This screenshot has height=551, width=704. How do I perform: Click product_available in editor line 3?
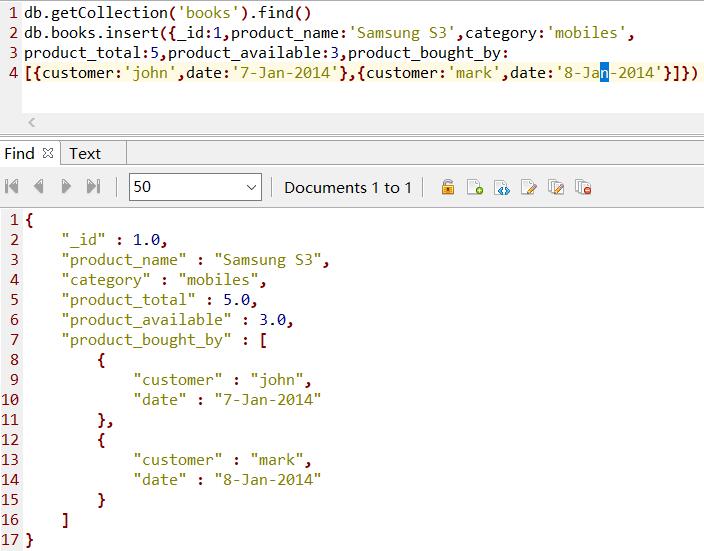[244, 53]
